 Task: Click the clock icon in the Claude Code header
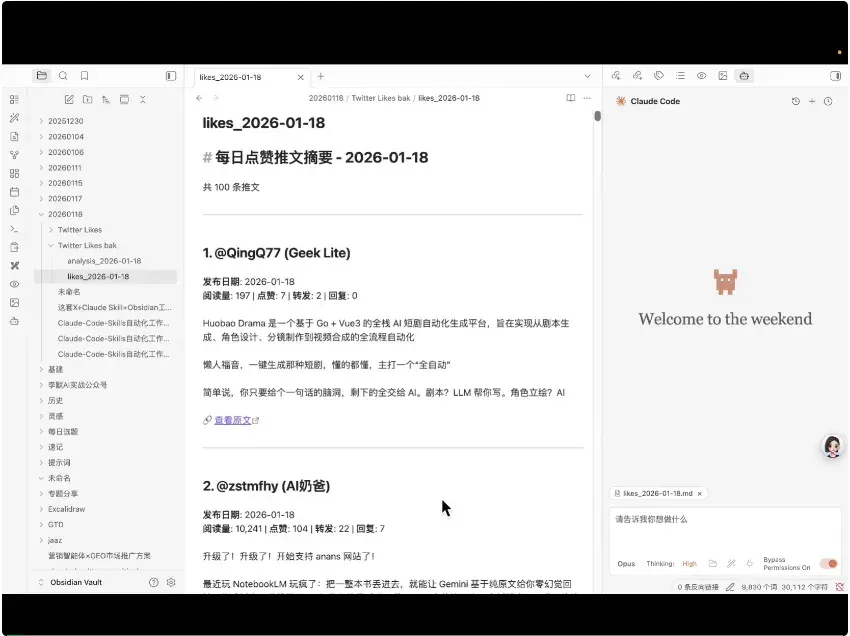click(828, 101)
